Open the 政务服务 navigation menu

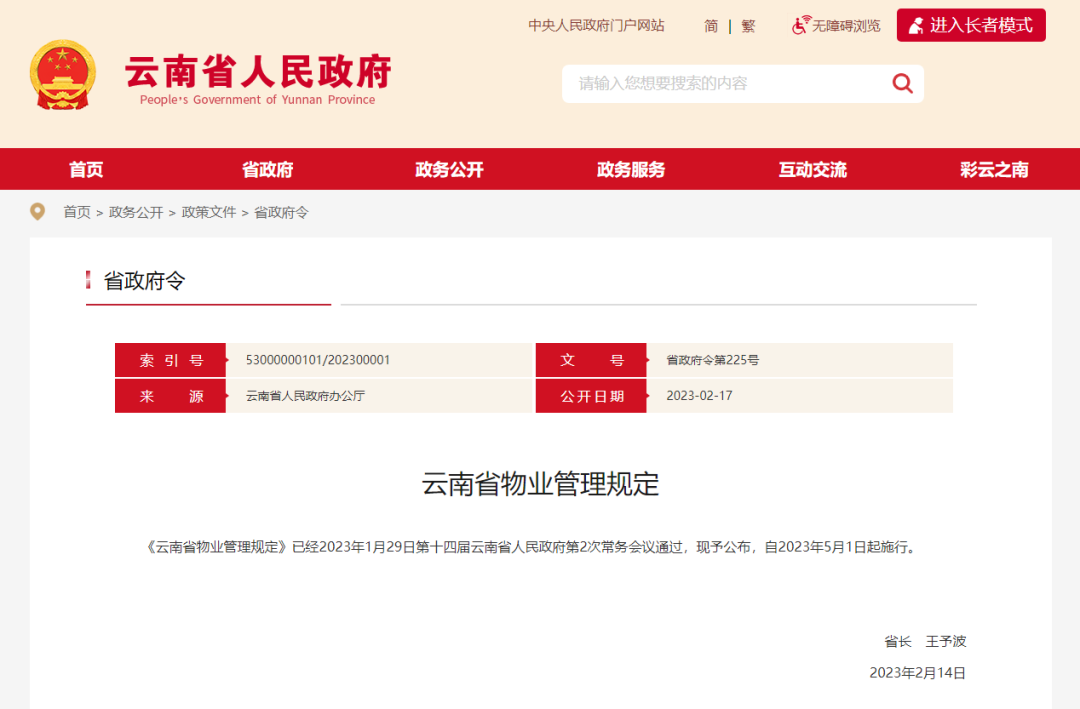coord(631,170)
